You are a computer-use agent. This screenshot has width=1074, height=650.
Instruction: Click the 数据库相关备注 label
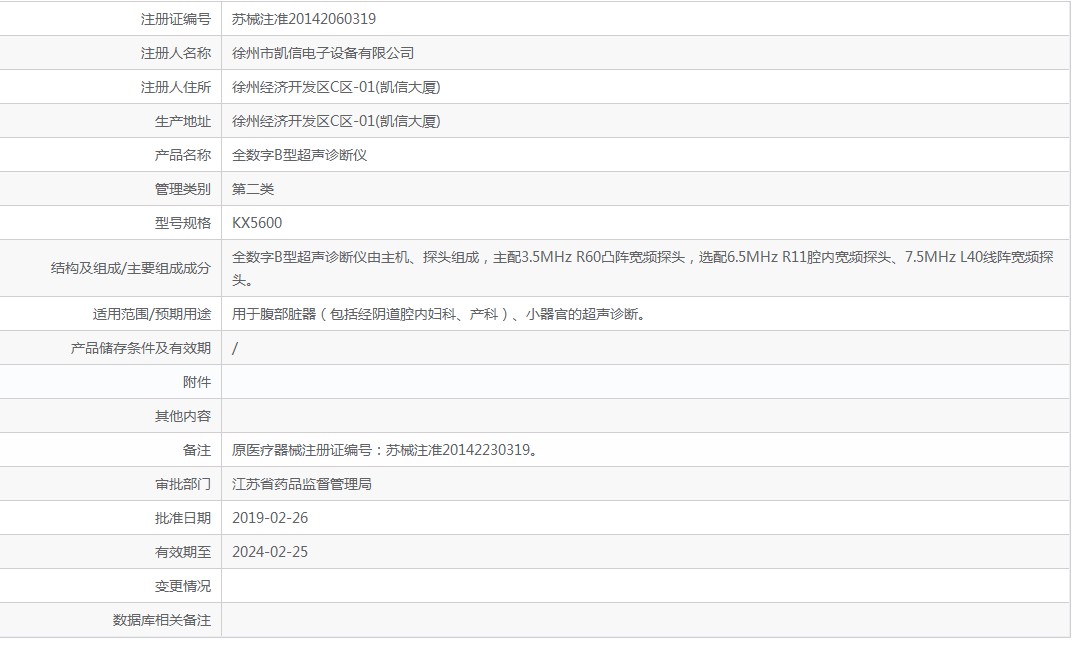pyautogui.click(x=162, y=621)
